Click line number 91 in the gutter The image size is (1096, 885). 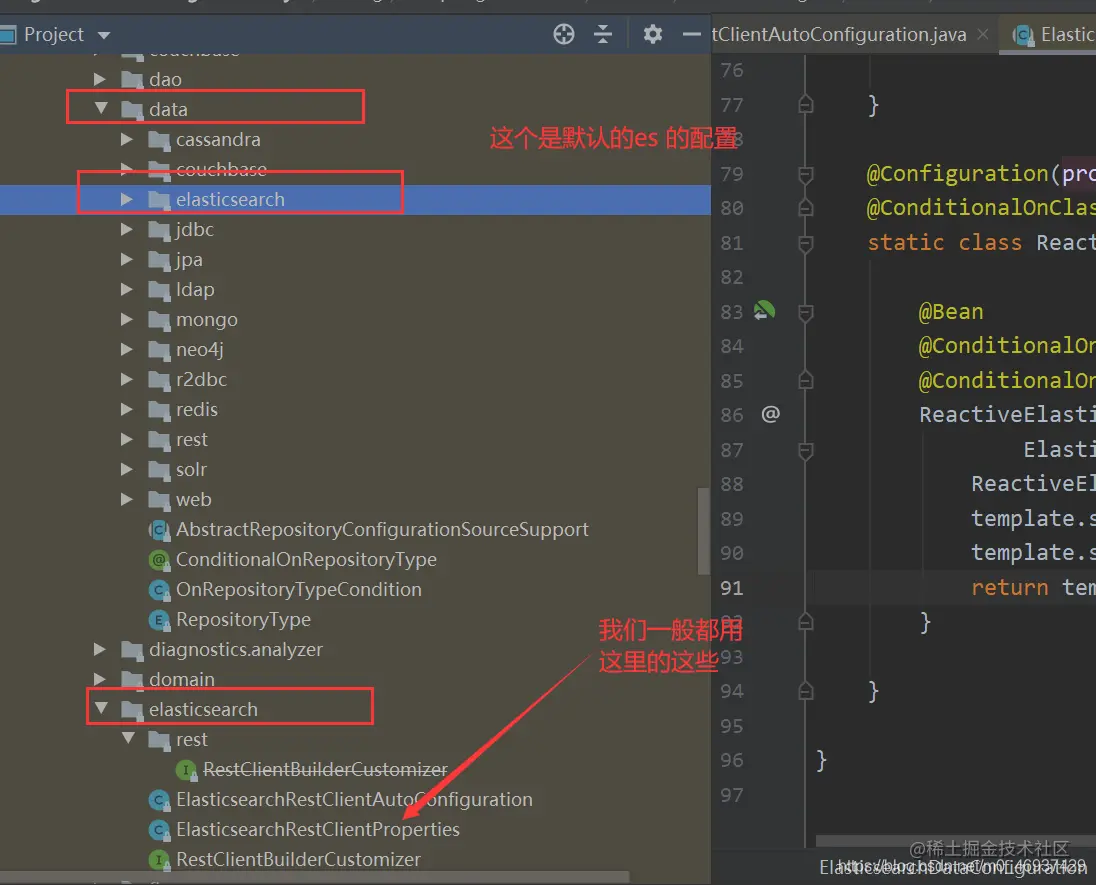(732, 588)
